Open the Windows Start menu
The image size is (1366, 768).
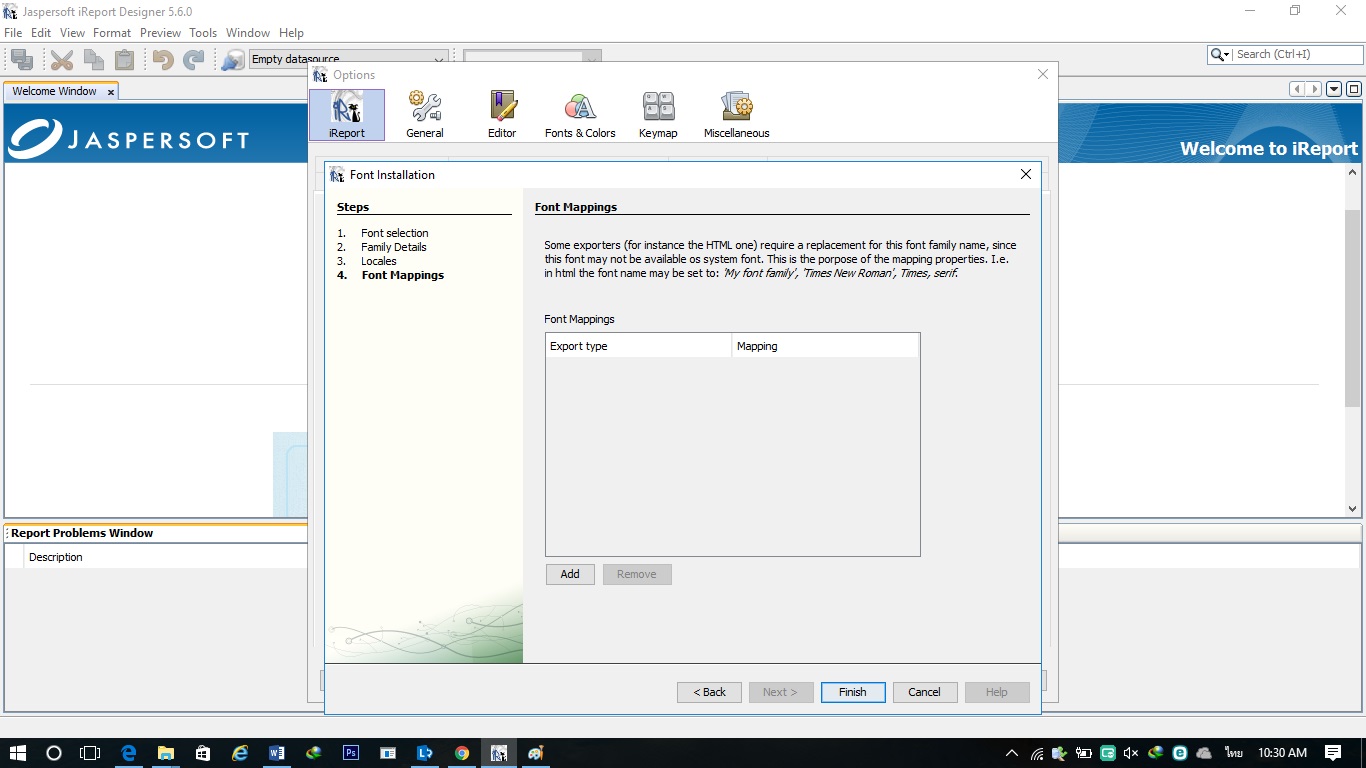click(17, 753)
